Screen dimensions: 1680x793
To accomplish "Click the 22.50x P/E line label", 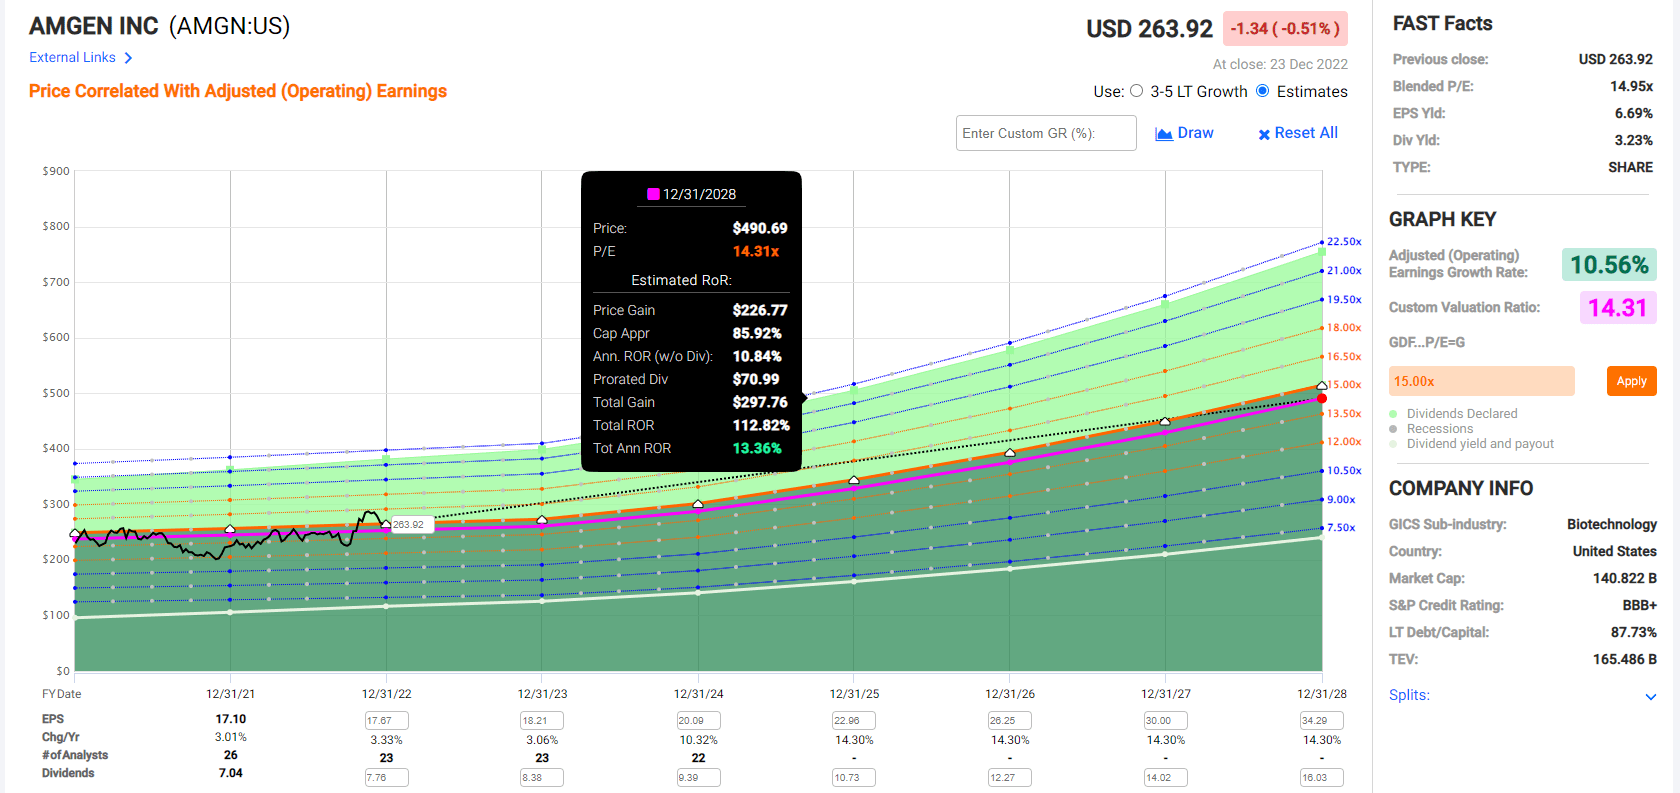I will tap(1344, 242).
